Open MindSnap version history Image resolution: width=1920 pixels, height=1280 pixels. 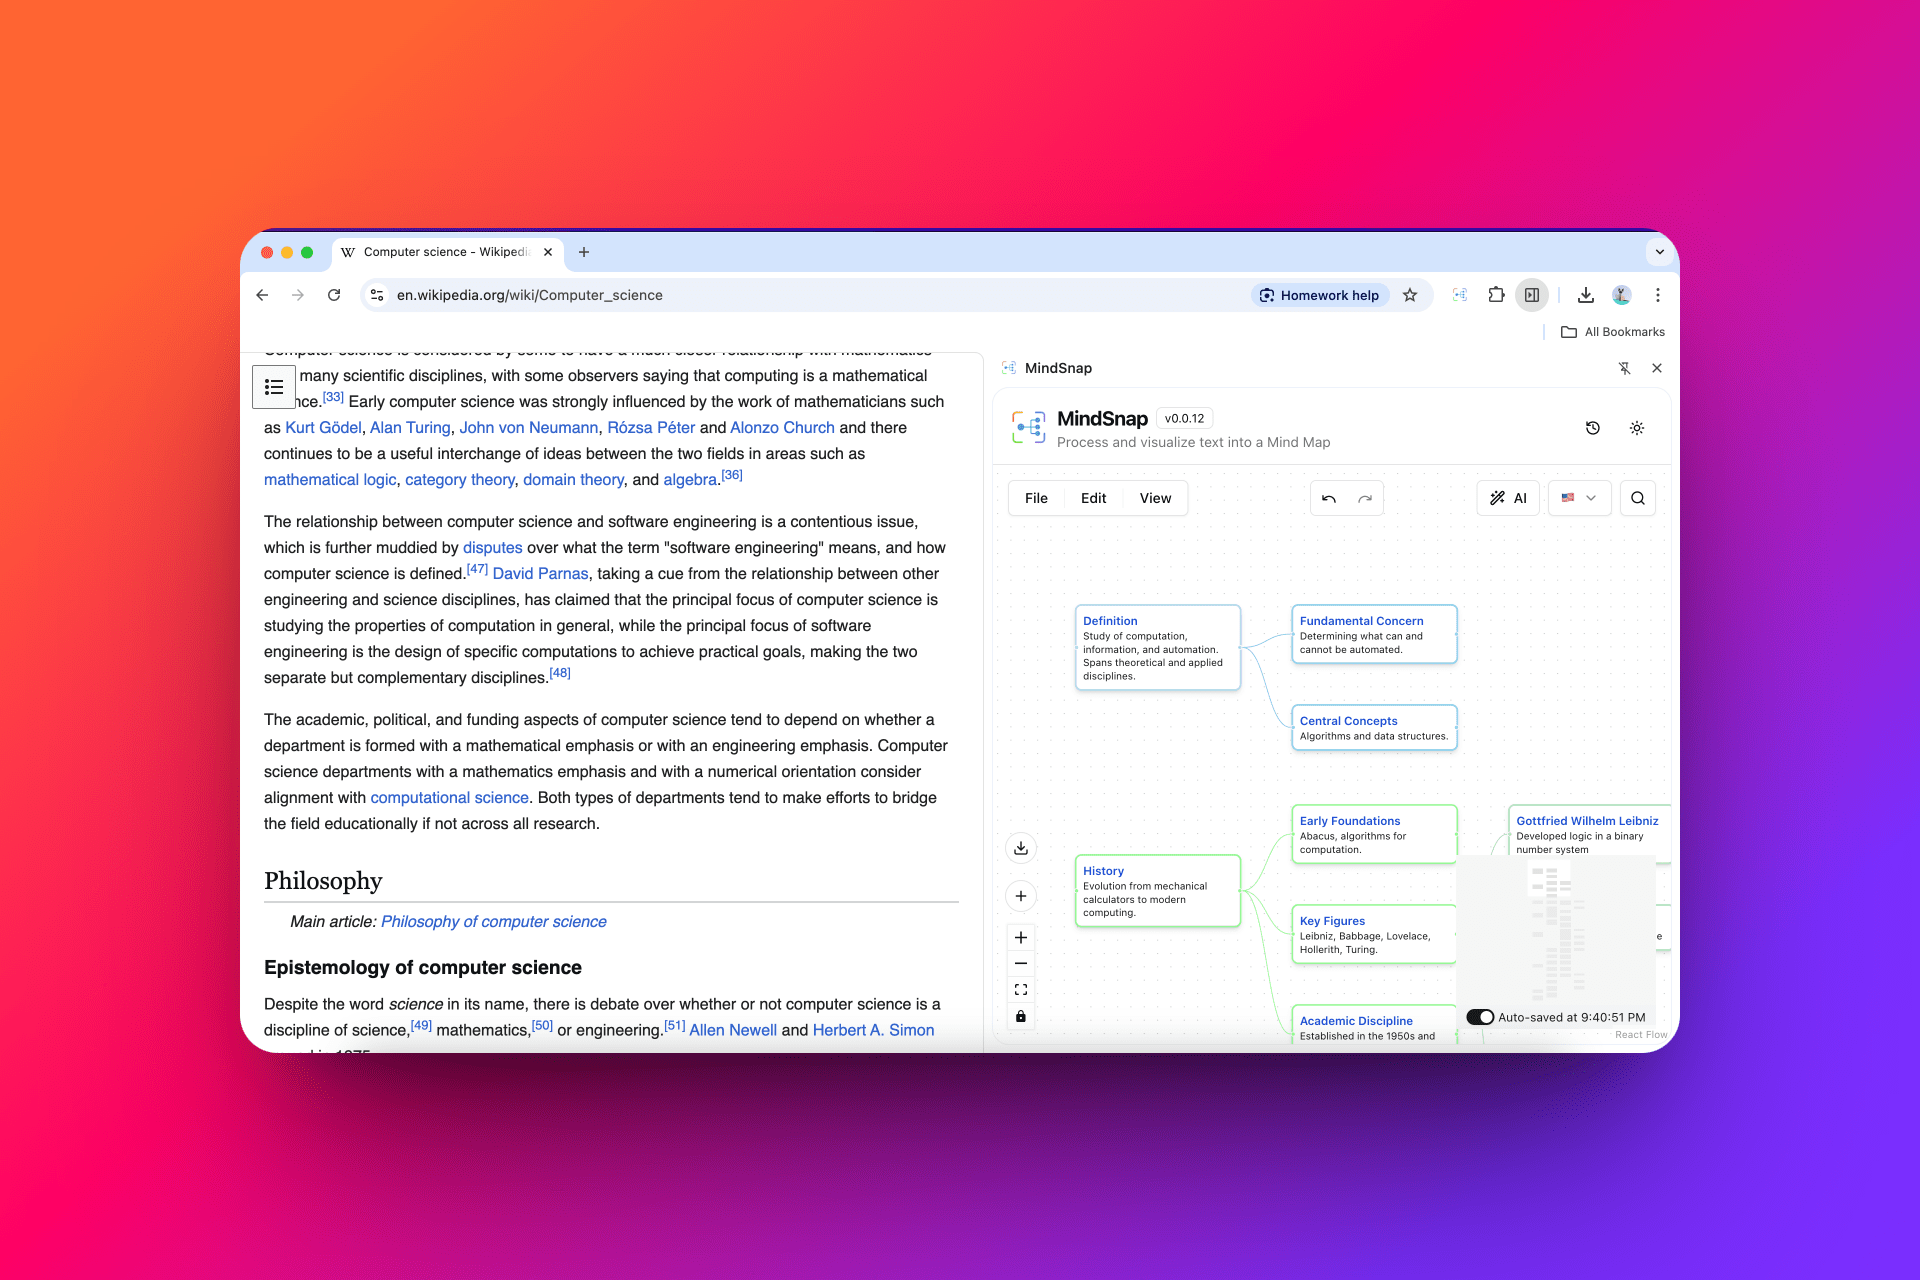click(1593, 428)
